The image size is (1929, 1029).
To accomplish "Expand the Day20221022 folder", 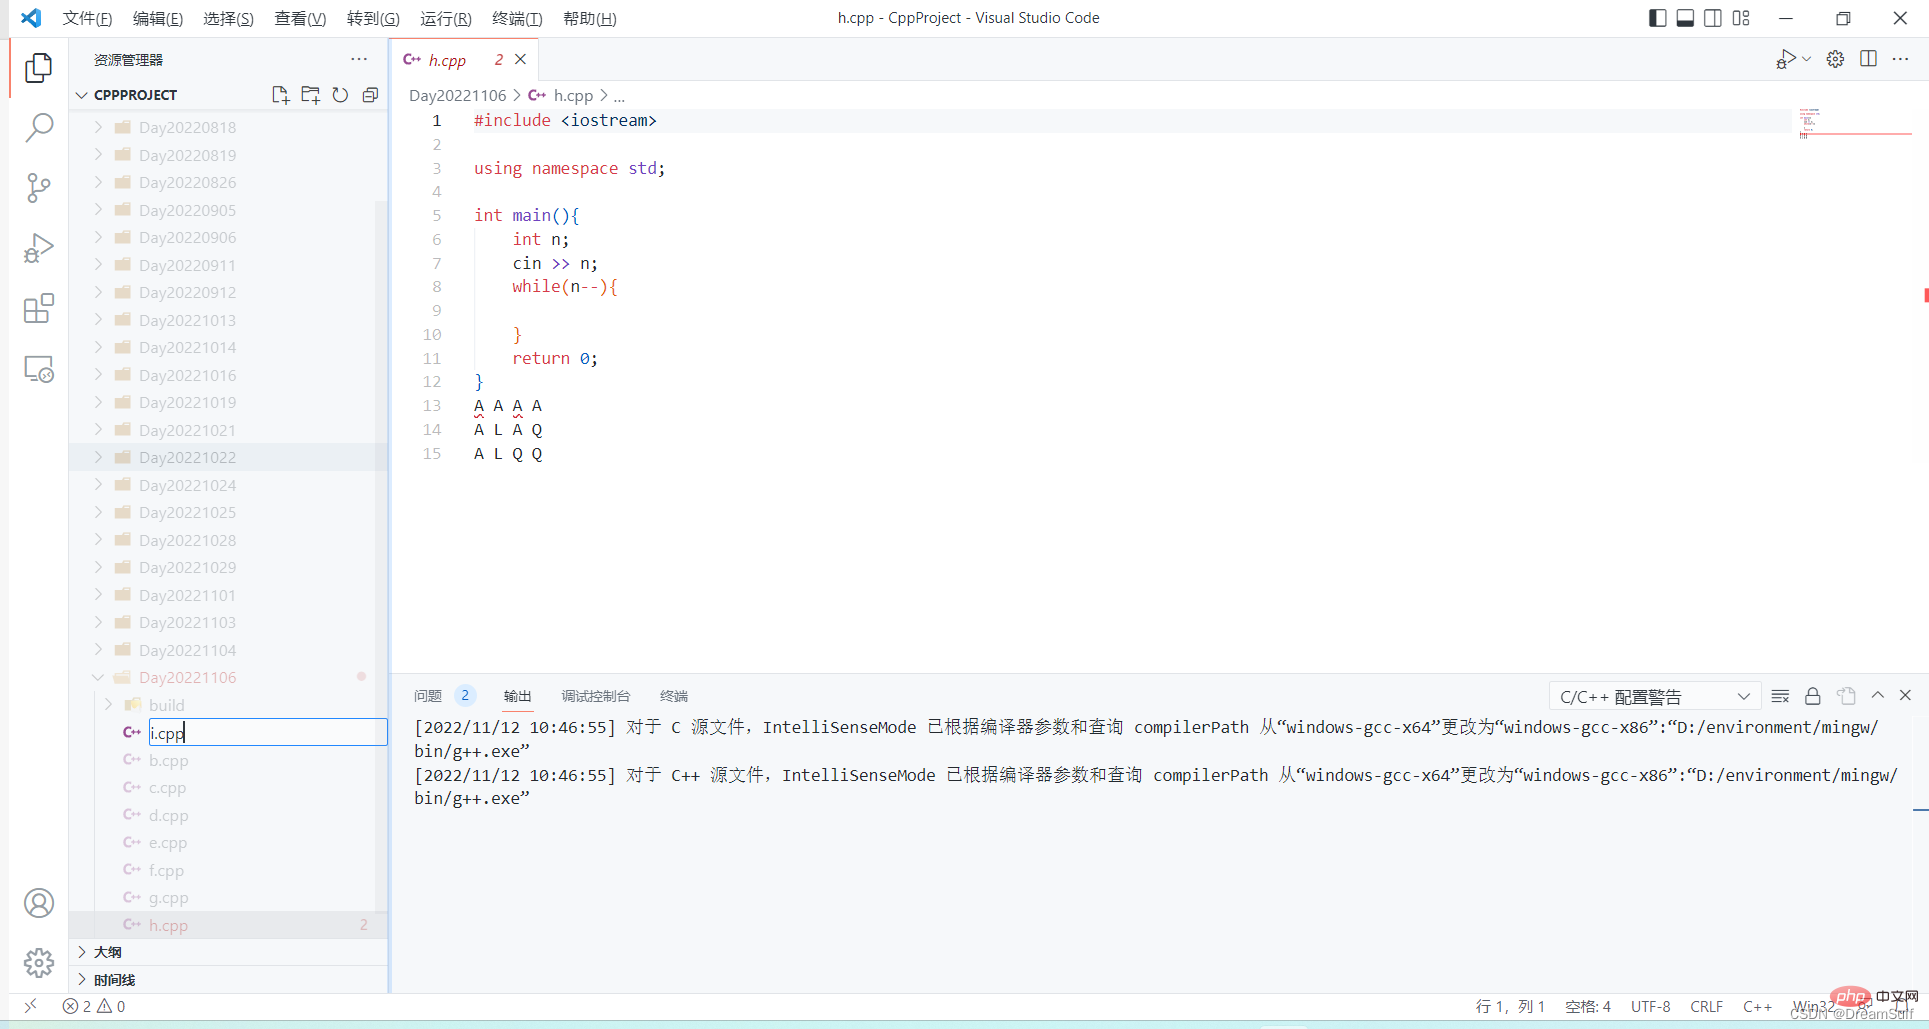I will coord(187,458).
